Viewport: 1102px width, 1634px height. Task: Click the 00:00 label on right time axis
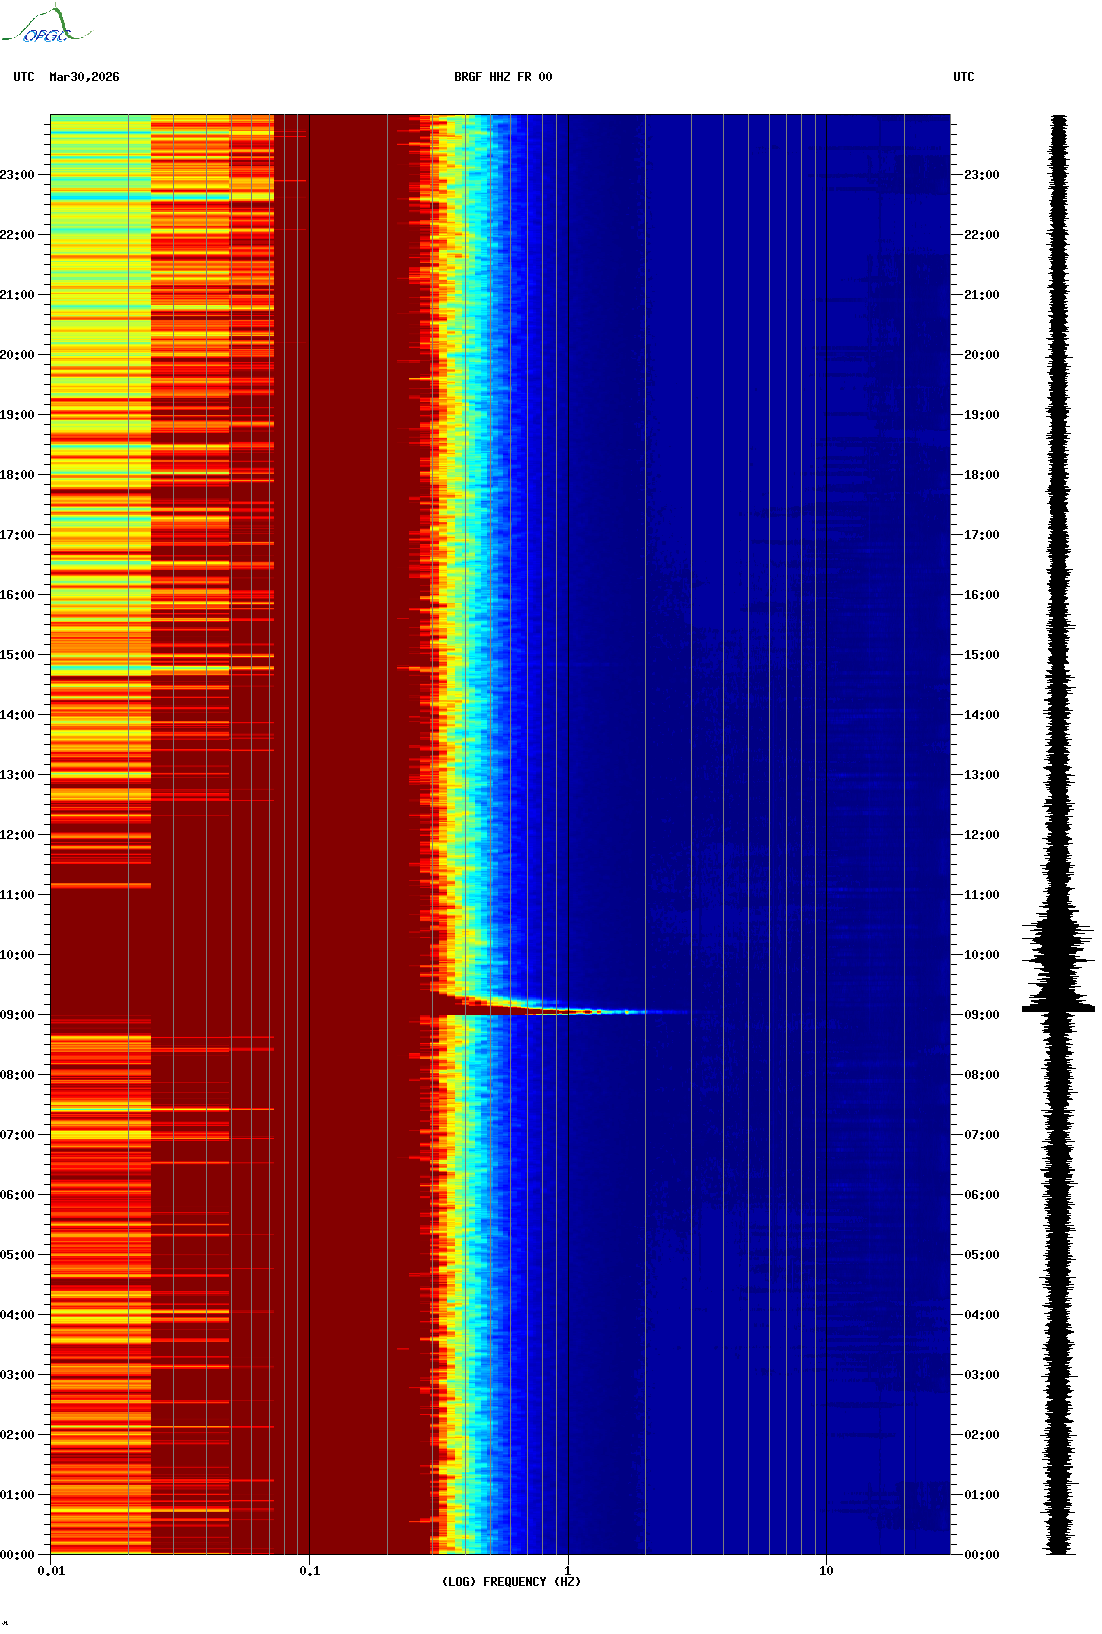coord(981,1555)
